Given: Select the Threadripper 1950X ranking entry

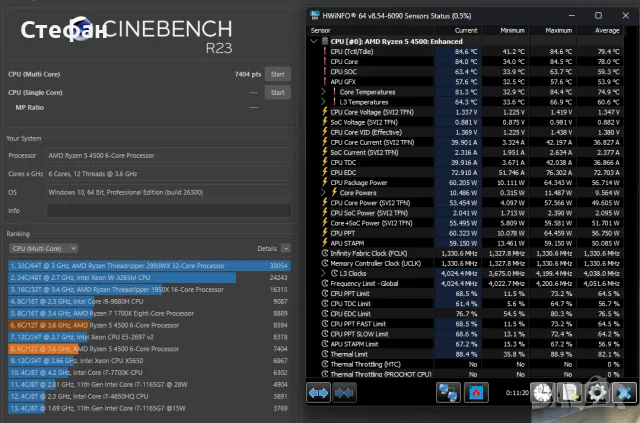Looking at the screenshot, I should (x=149, y=289).
